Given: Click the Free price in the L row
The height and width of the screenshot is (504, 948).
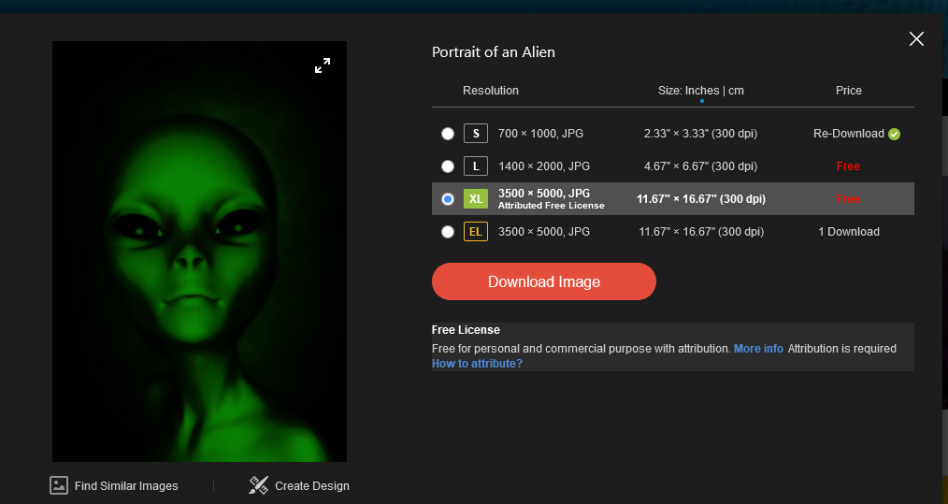Looking at the screenshot, I should point(848,166).
